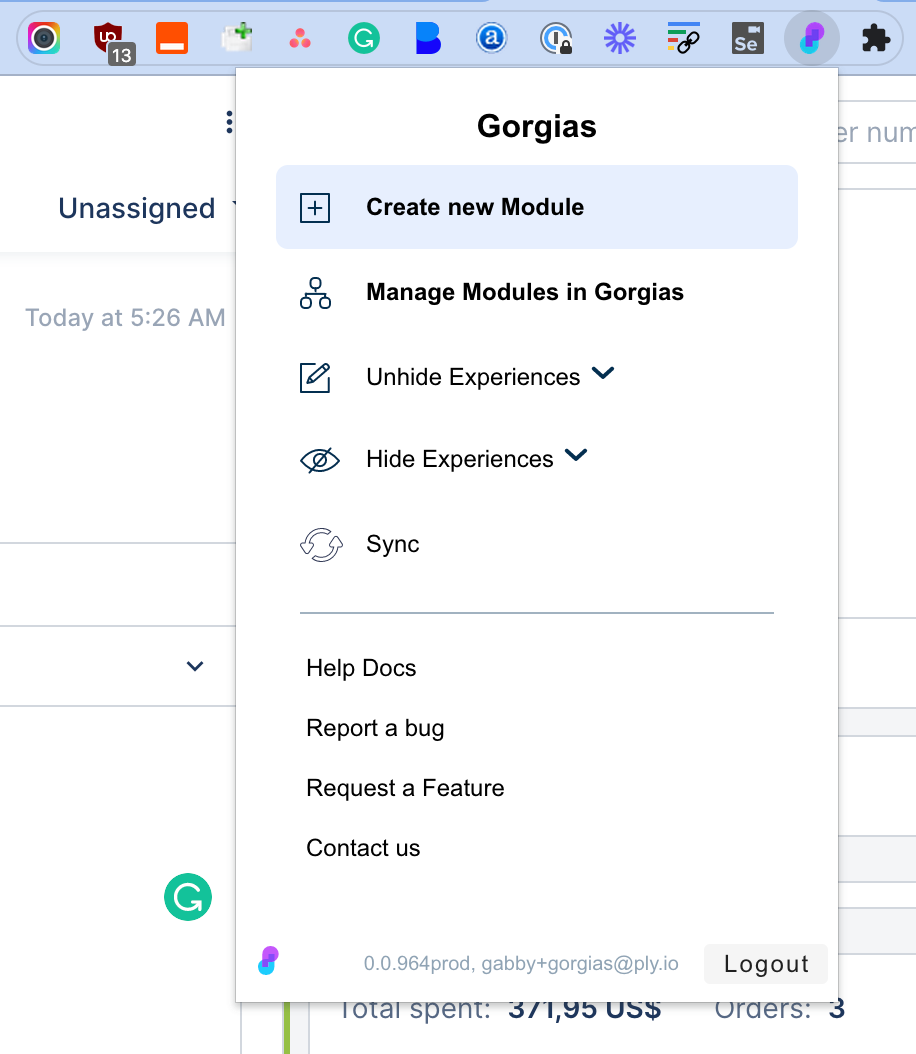Screen dimensions: 916x1054
Task: Open Help Docs link
Action: (x=362, y=668)
